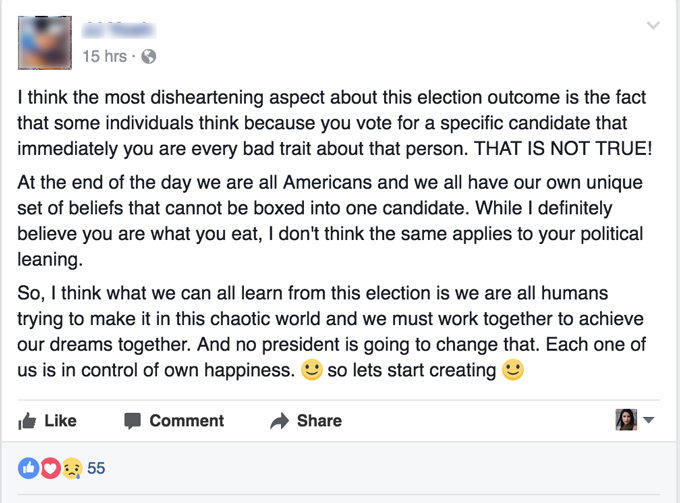
Task: View who reacted via the 55 count
Action: 97,468
